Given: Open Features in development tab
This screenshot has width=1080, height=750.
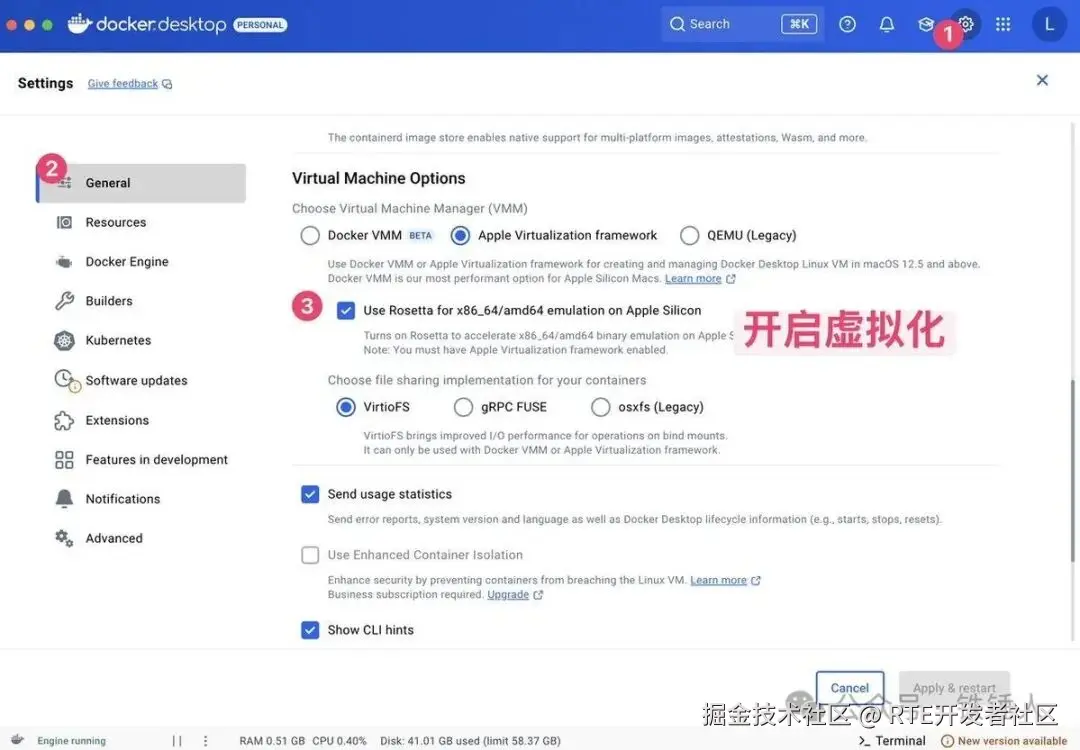Looking at the screenshot, I should (x=141, y=459).
